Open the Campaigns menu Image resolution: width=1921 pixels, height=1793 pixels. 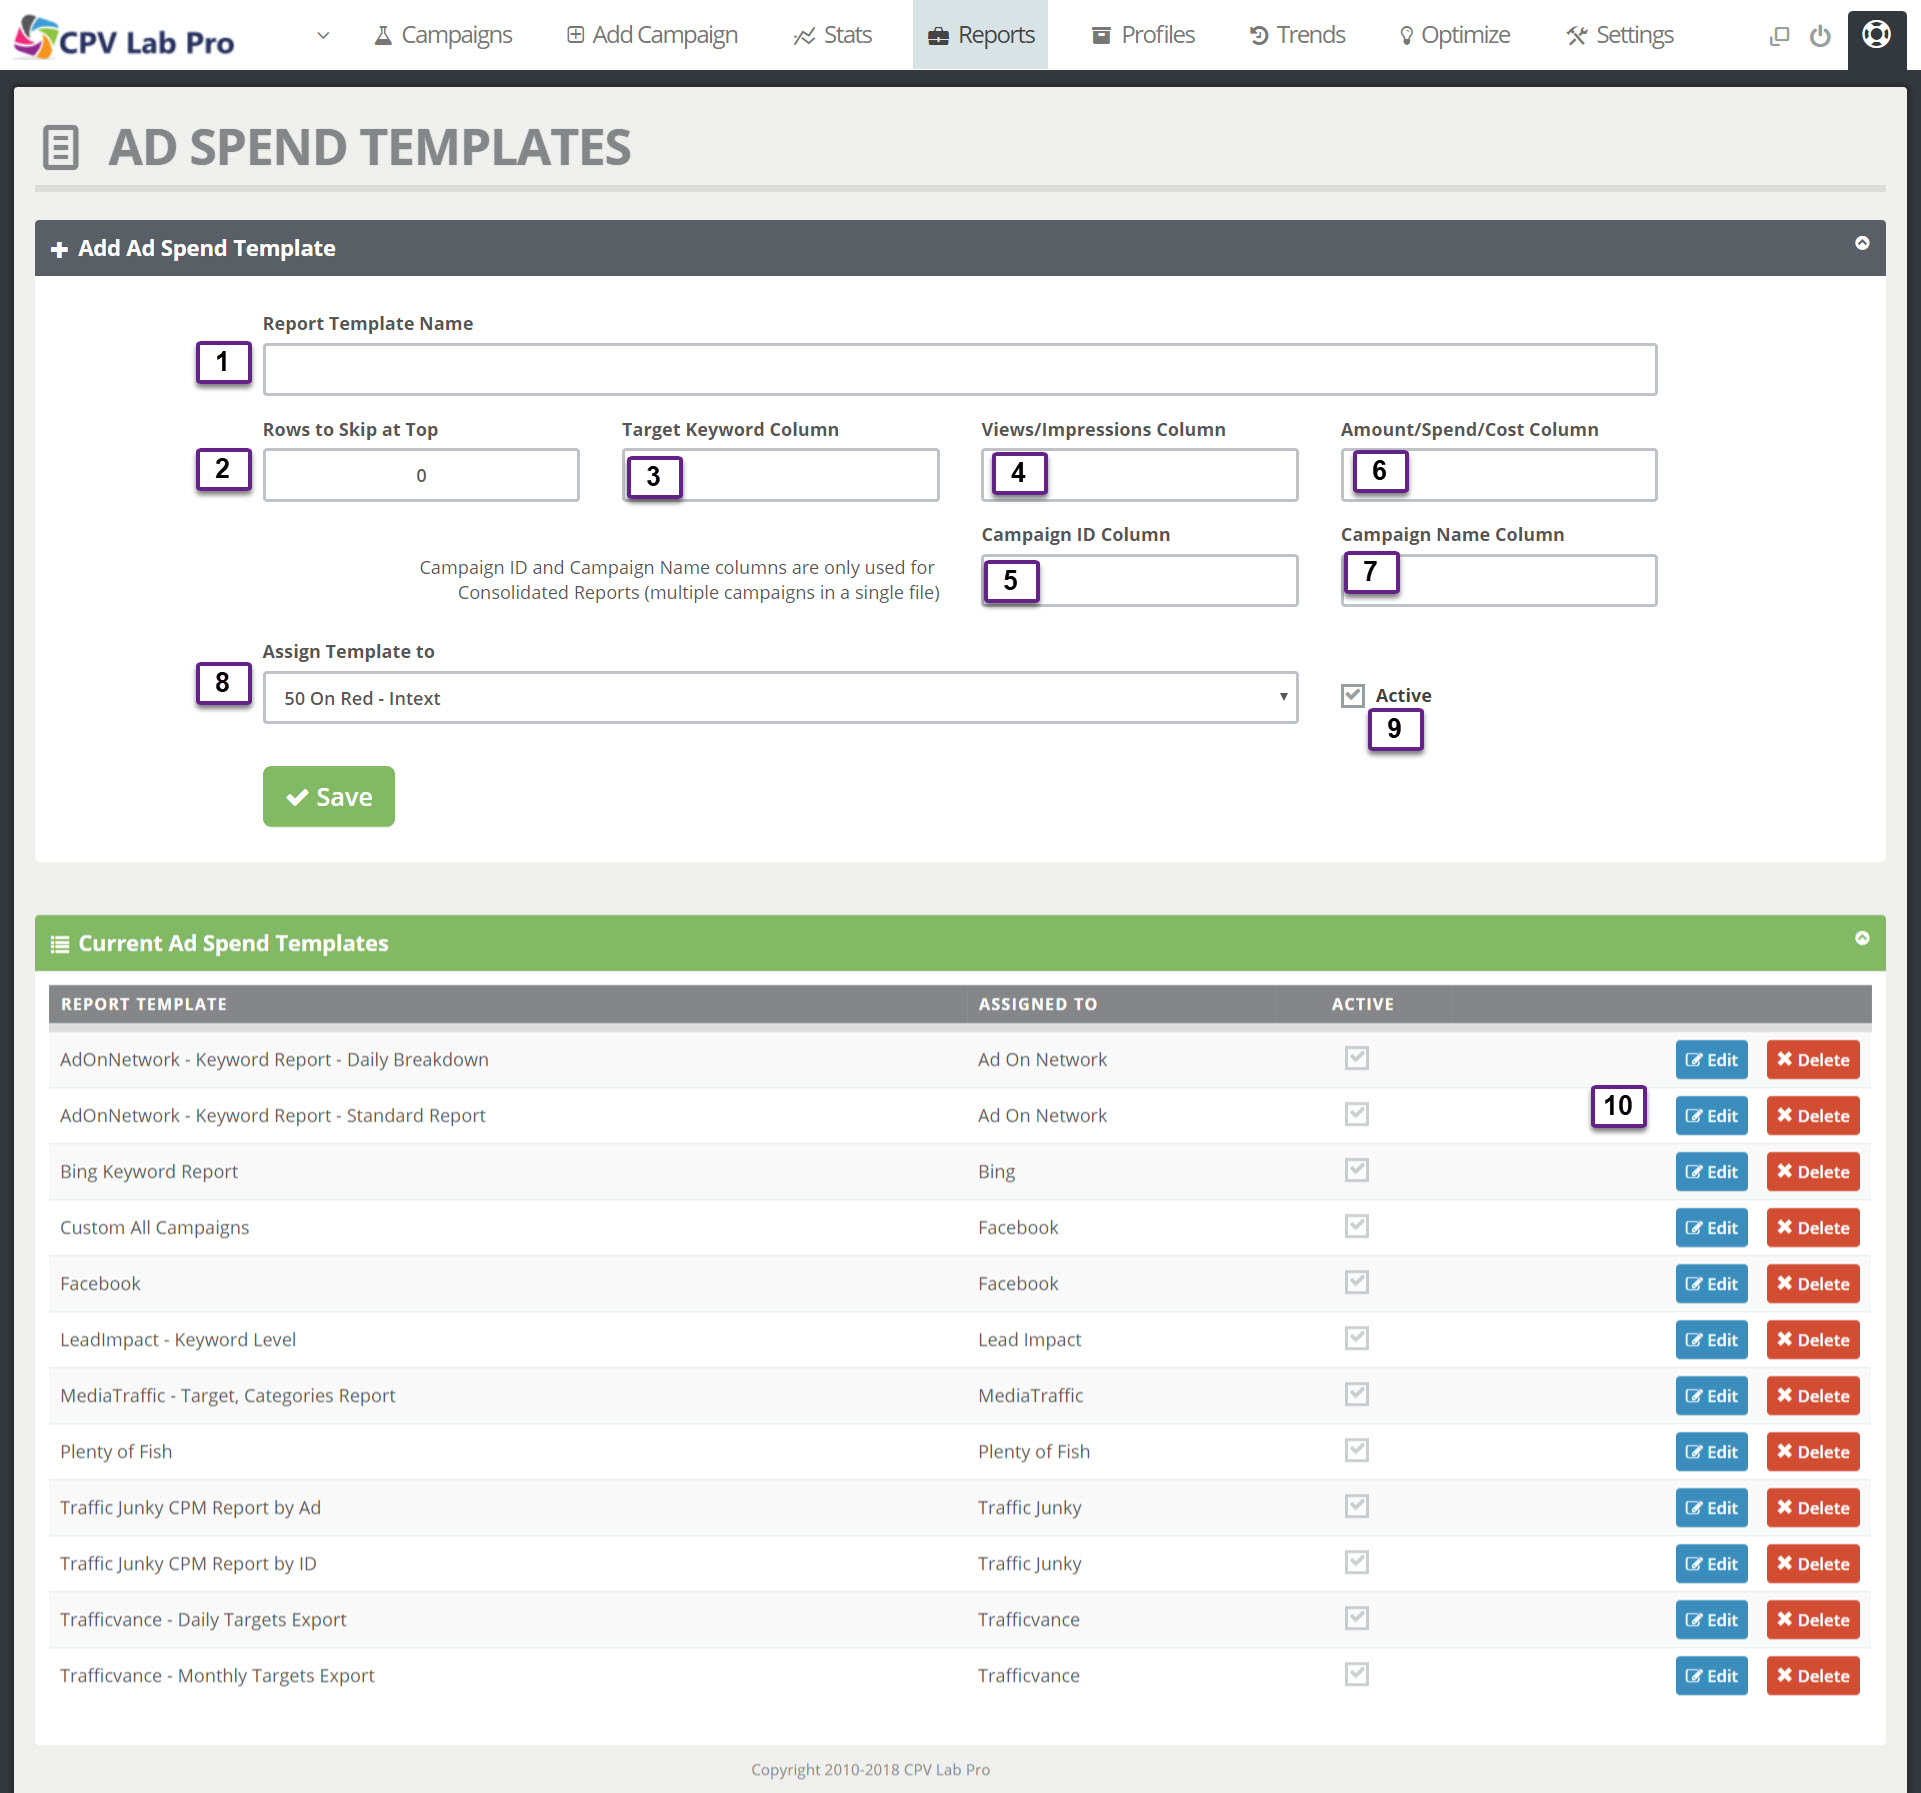click(443, 35)
